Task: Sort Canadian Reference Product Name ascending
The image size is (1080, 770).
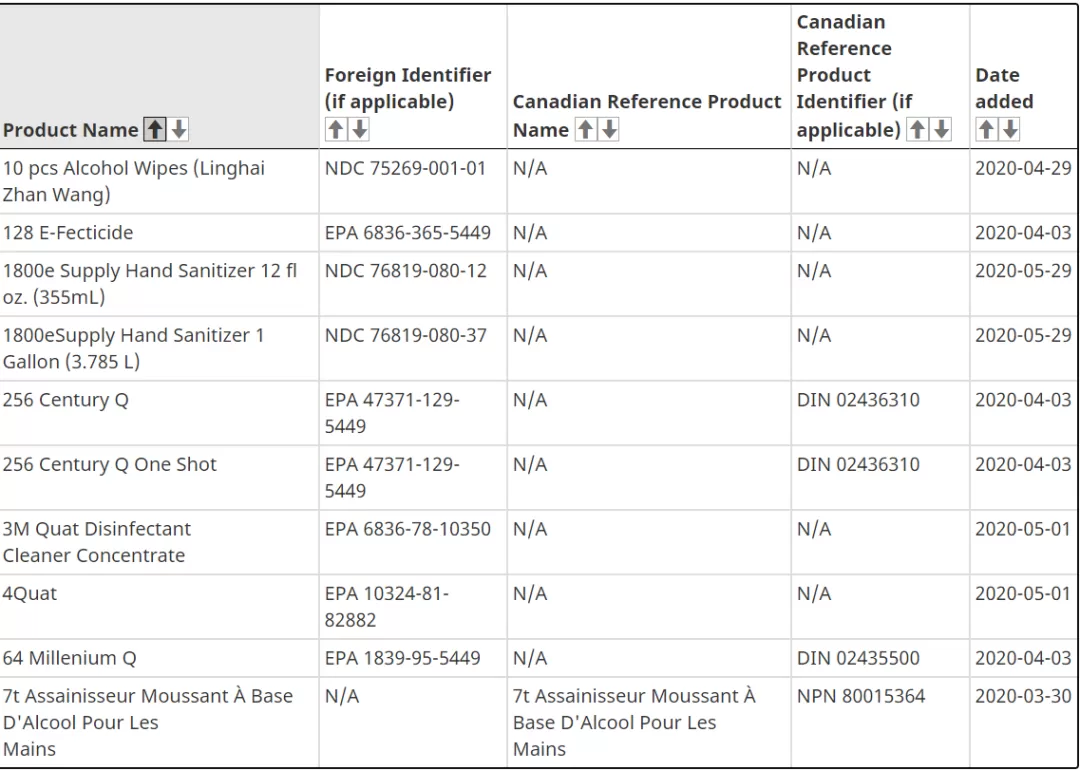Action: tap(585, 129)
